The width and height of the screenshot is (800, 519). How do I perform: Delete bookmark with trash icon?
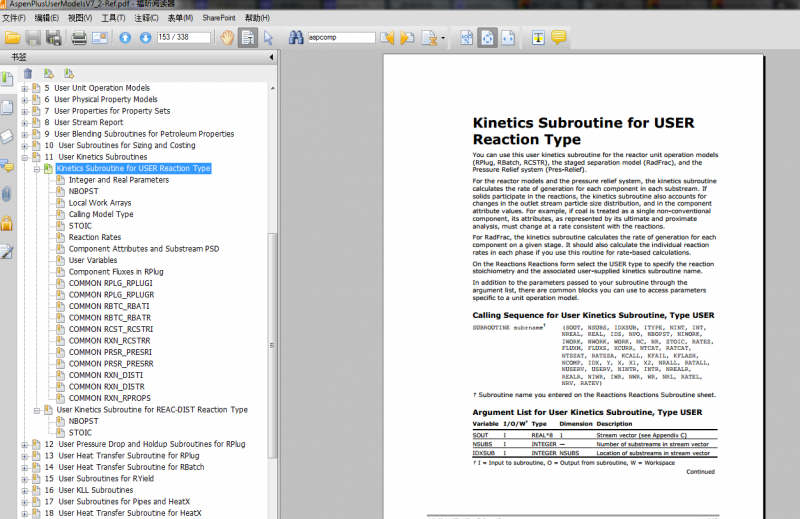[x=28, y=74]
